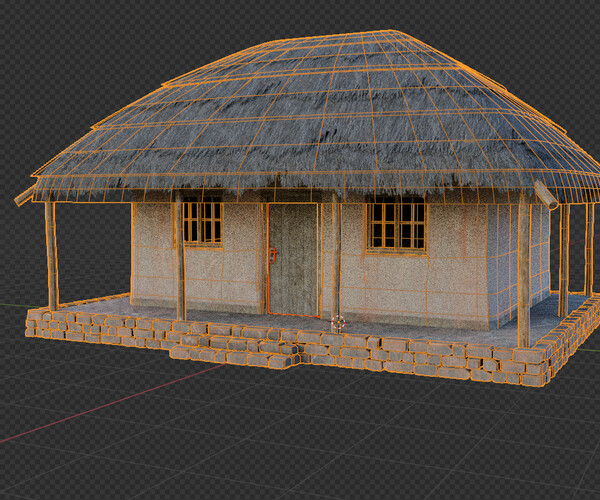The height and width of the screenshot is (500, 600).
Task: Click the 3D cursor on the porch
Action: pyautogui.click(x=338, y=322)
